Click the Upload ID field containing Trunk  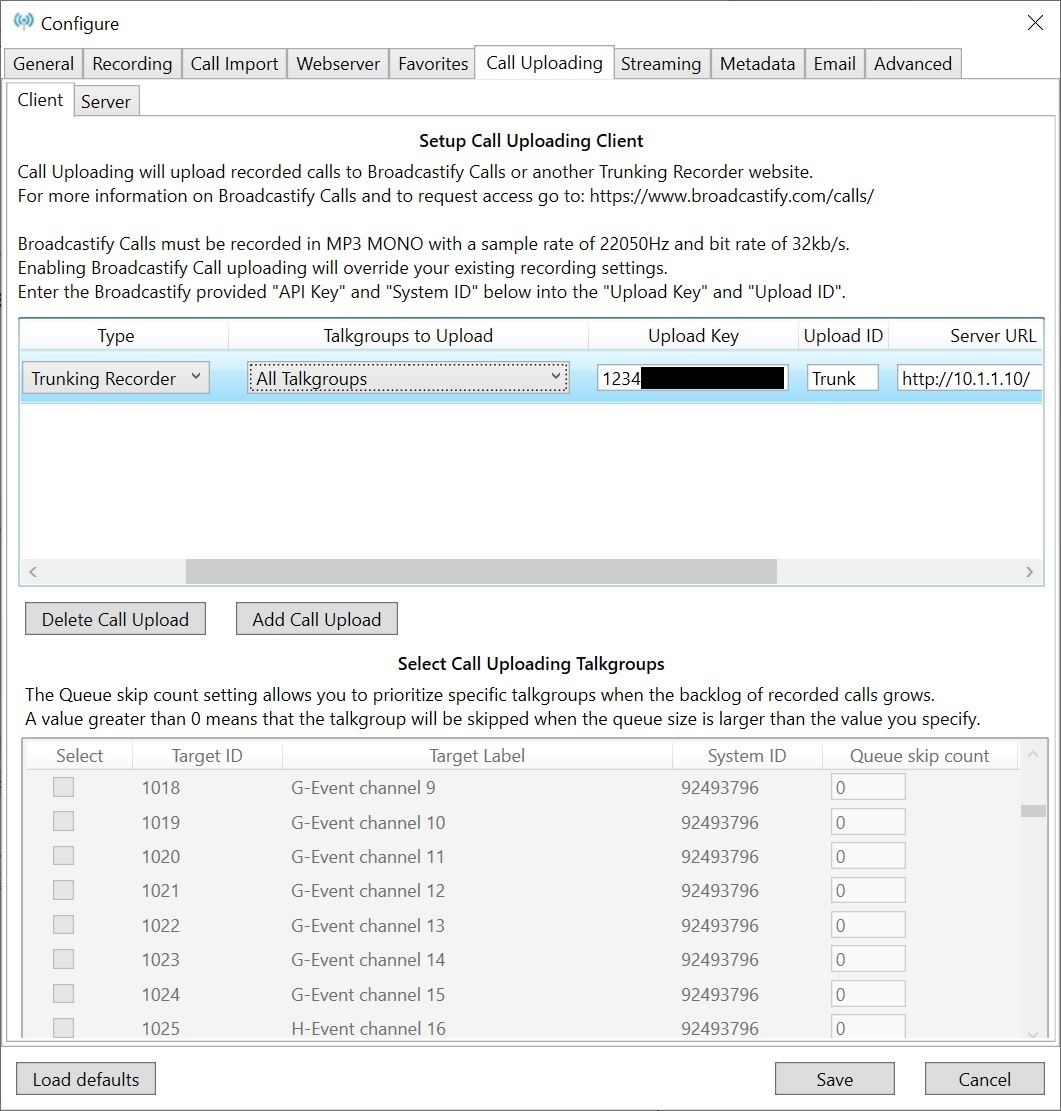(x=843, y=378)
